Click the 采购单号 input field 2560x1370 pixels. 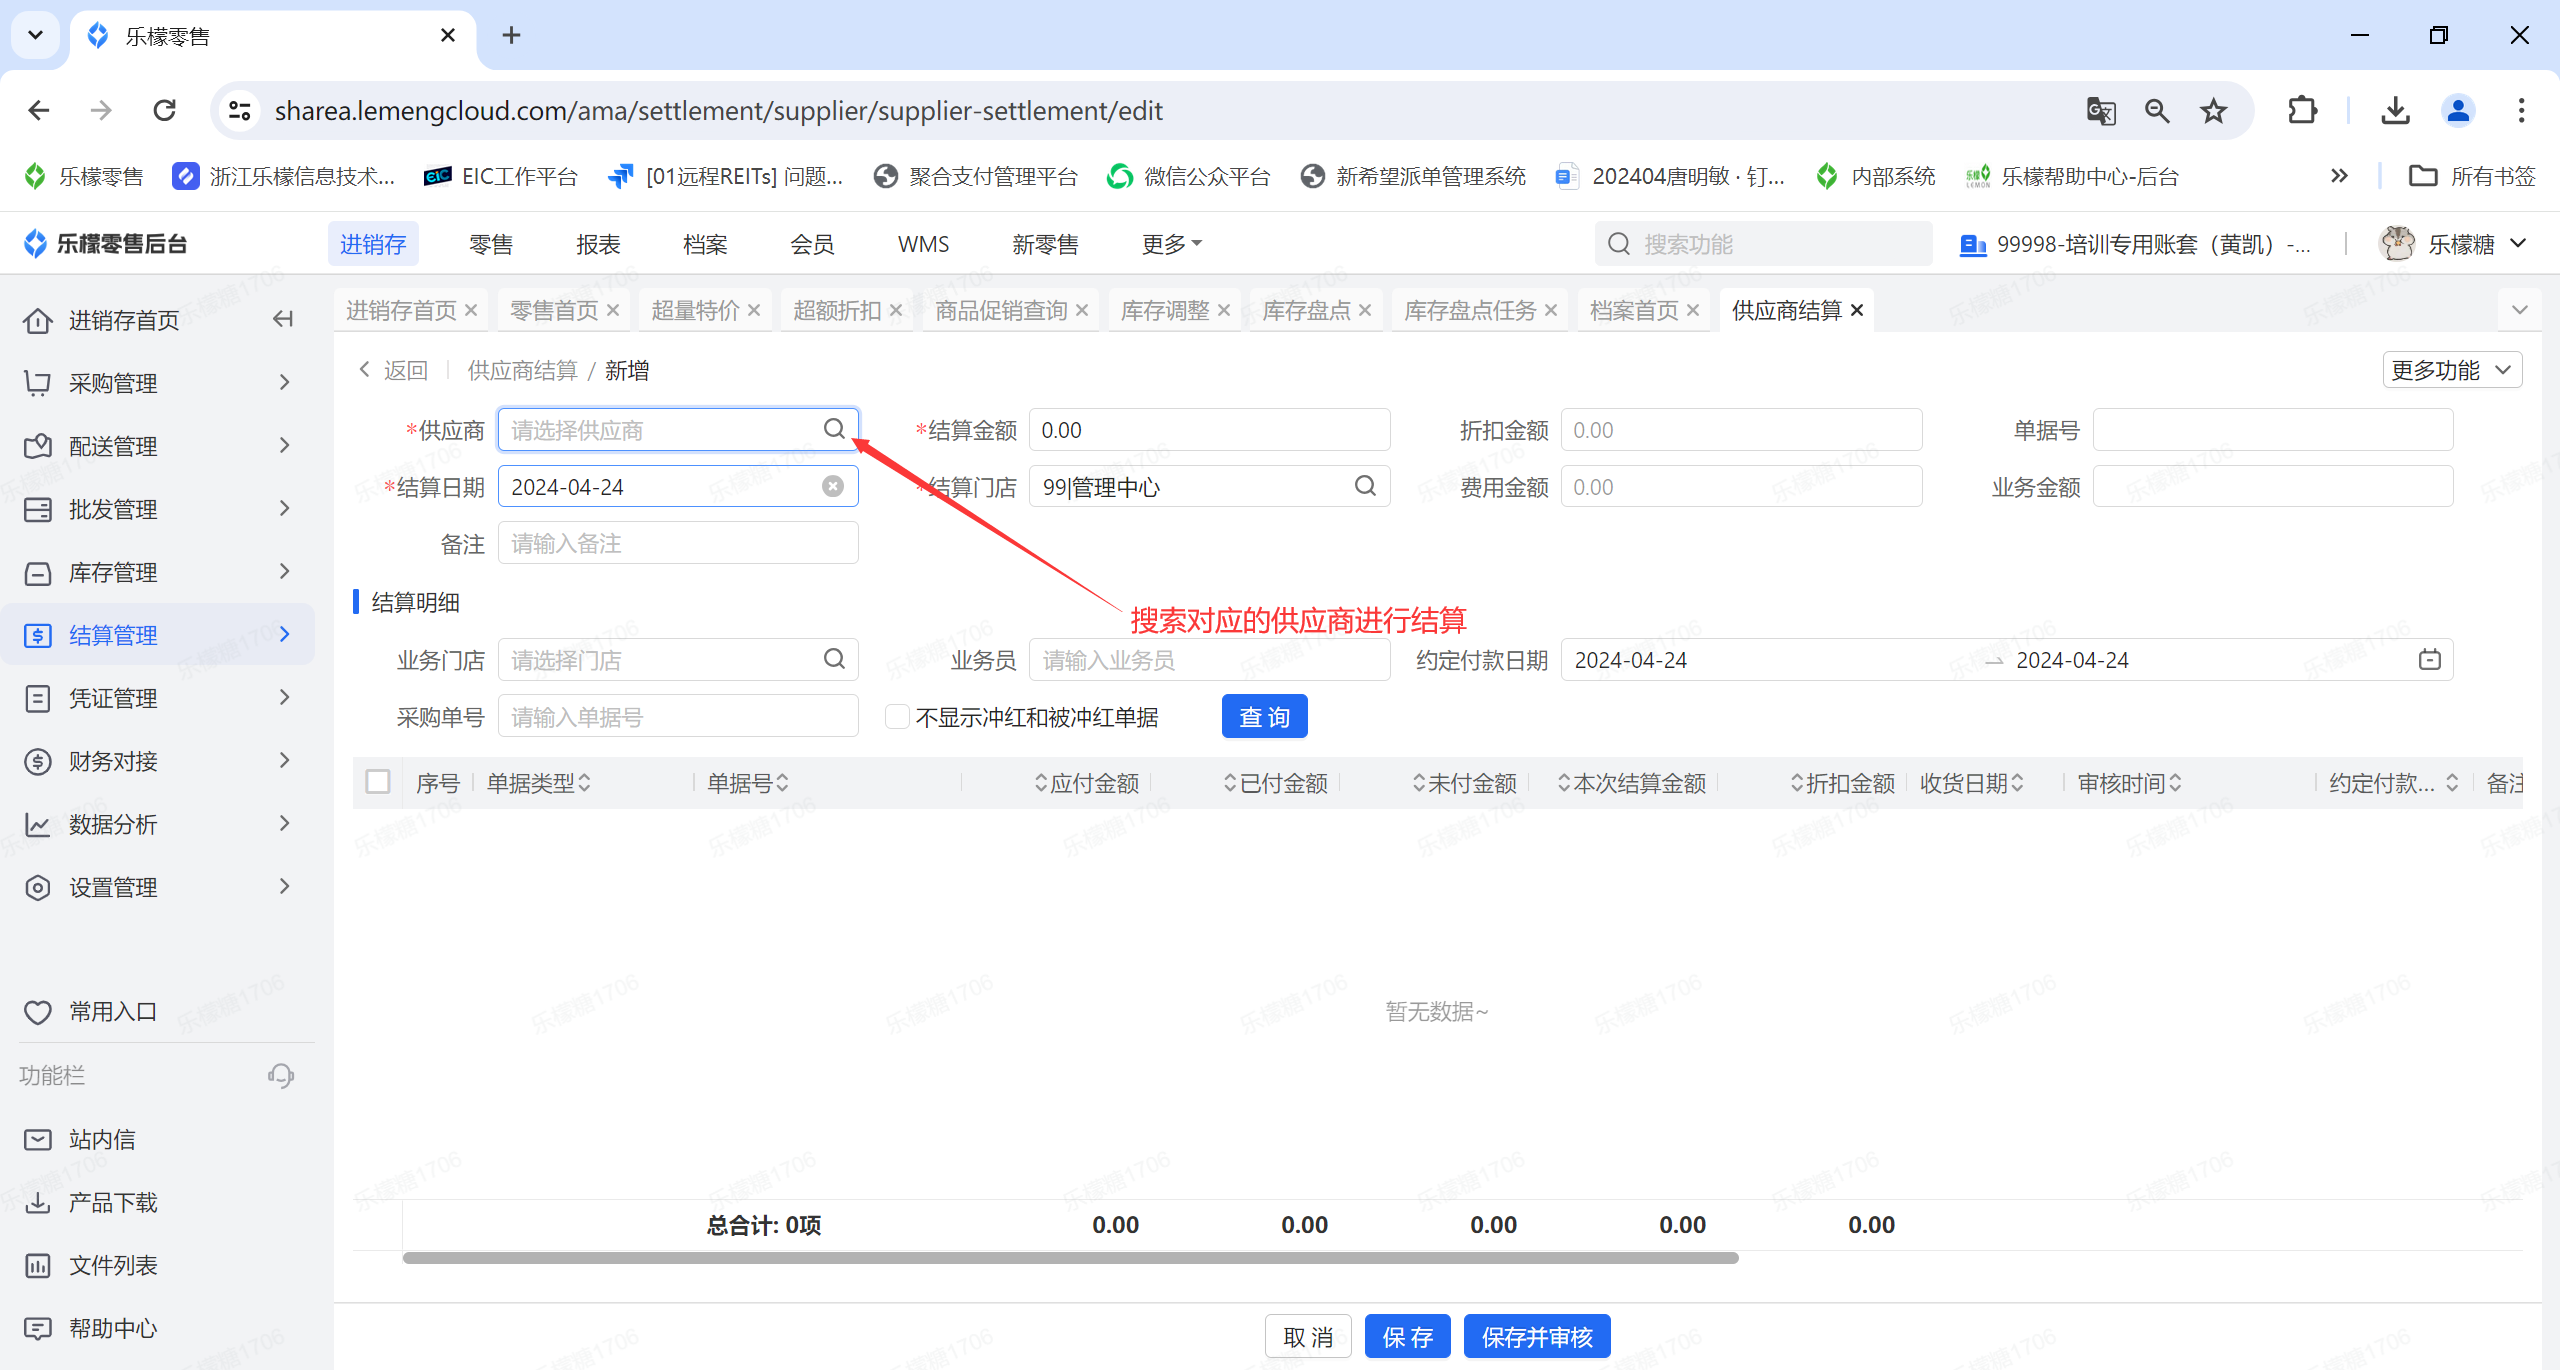[x=678, y=716]
